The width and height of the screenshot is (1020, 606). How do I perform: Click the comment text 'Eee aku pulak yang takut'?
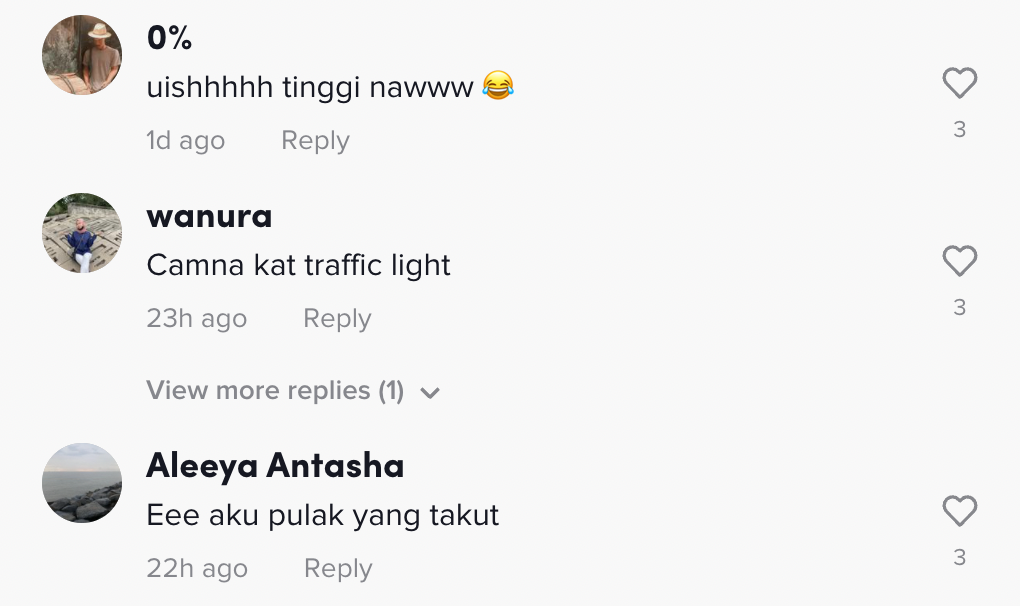[322, 515]
